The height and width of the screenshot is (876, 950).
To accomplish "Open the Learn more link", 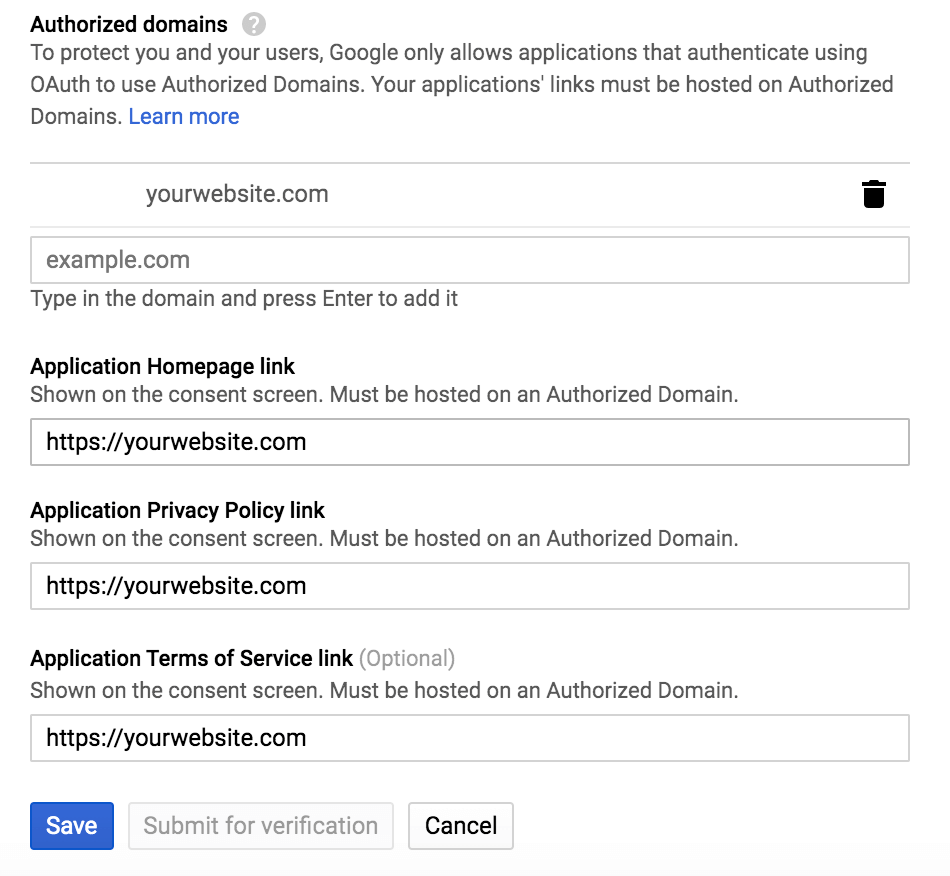I will tap(184, 117).
